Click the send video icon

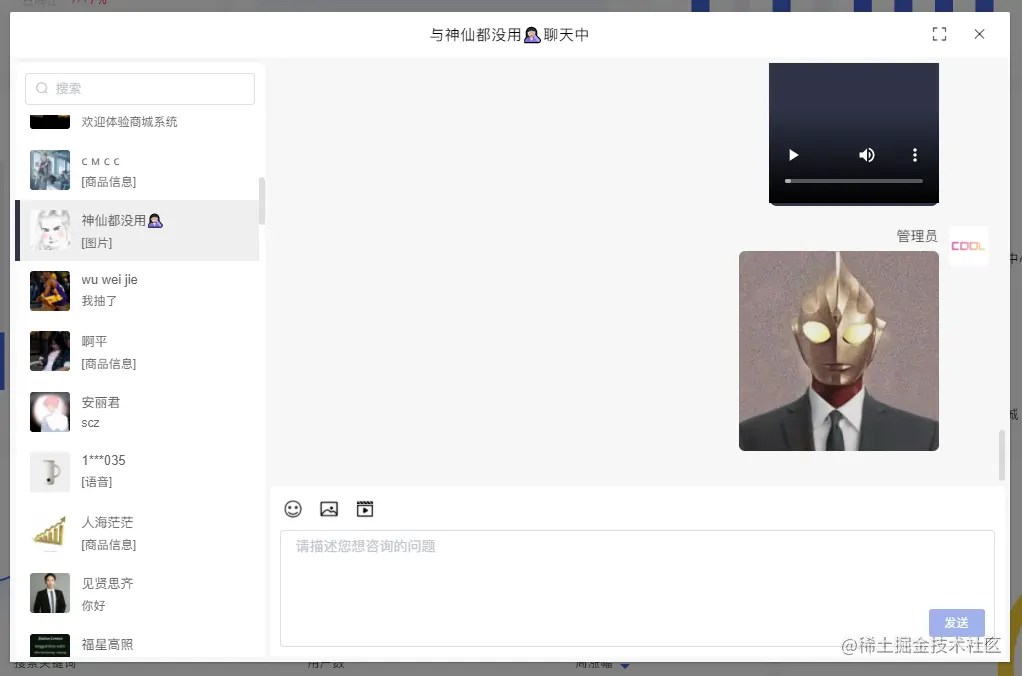click(x=365, y=509)
